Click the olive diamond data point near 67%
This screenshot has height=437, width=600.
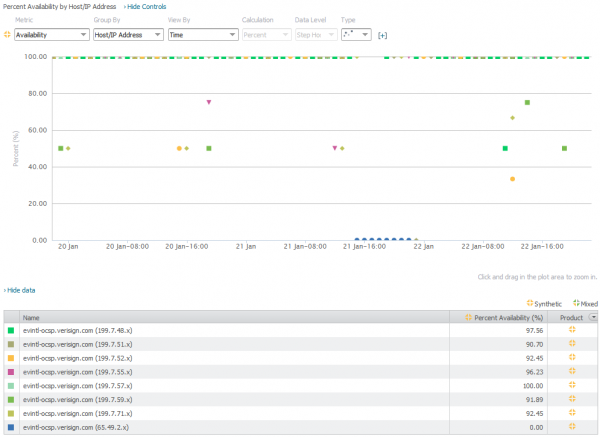[x=512, y=117]
